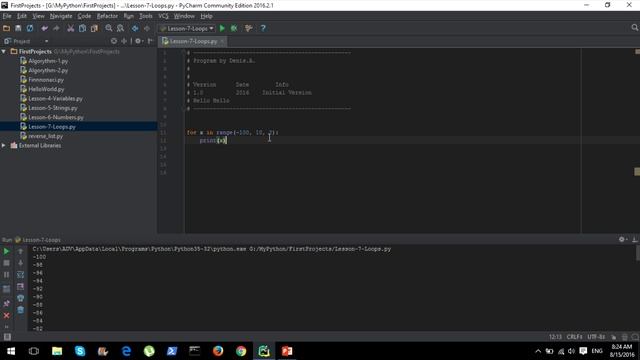Screen dimensions: 640x360
Task: Open HelloWorld.py in project tree
Action: point(46,89)
